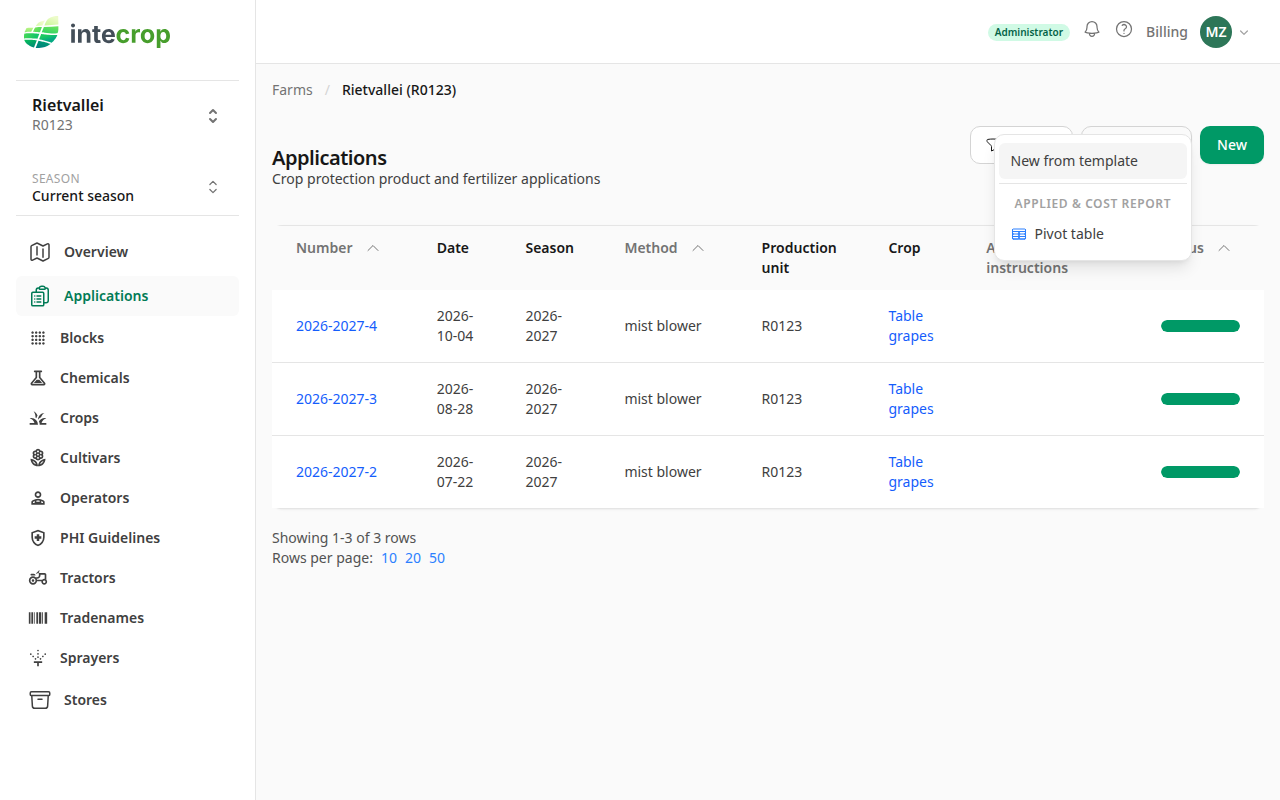Viewport: 1280px width, 800px height.
Task: Open Table grapes crop in 2026-07-22 row
Action: click(911, 472)
